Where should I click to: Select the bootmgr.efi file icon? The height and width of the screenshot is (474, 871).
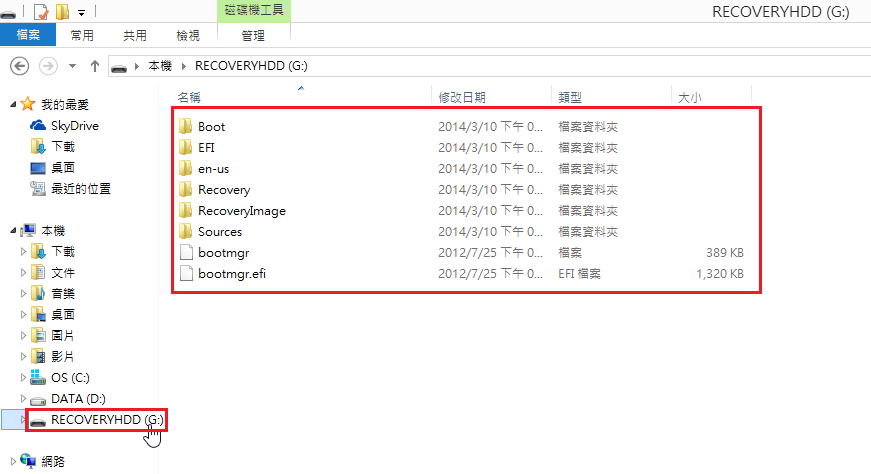(185, 274)
